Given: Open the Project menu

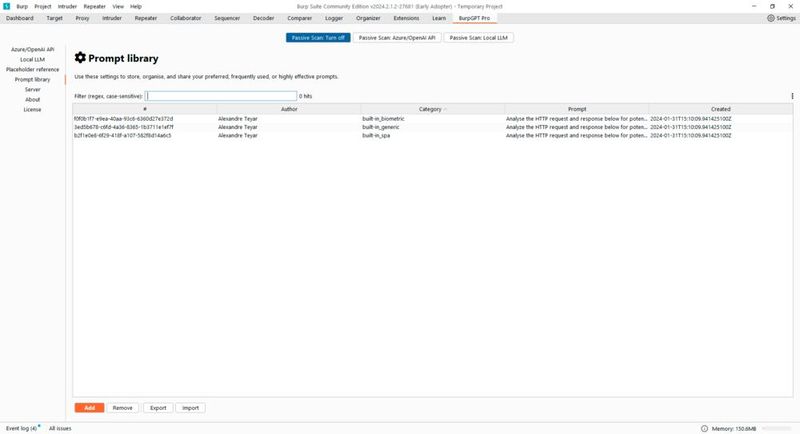Looking at the screenshot, I should pos(43,7).
